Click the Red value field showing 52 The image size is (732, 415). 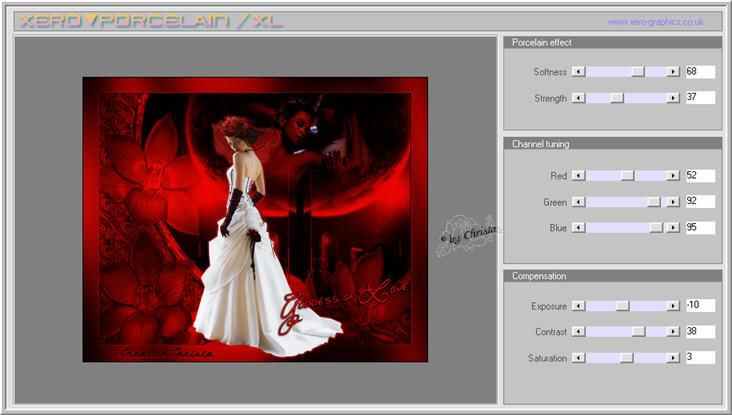pyautogui.click(x=700, y=176)
